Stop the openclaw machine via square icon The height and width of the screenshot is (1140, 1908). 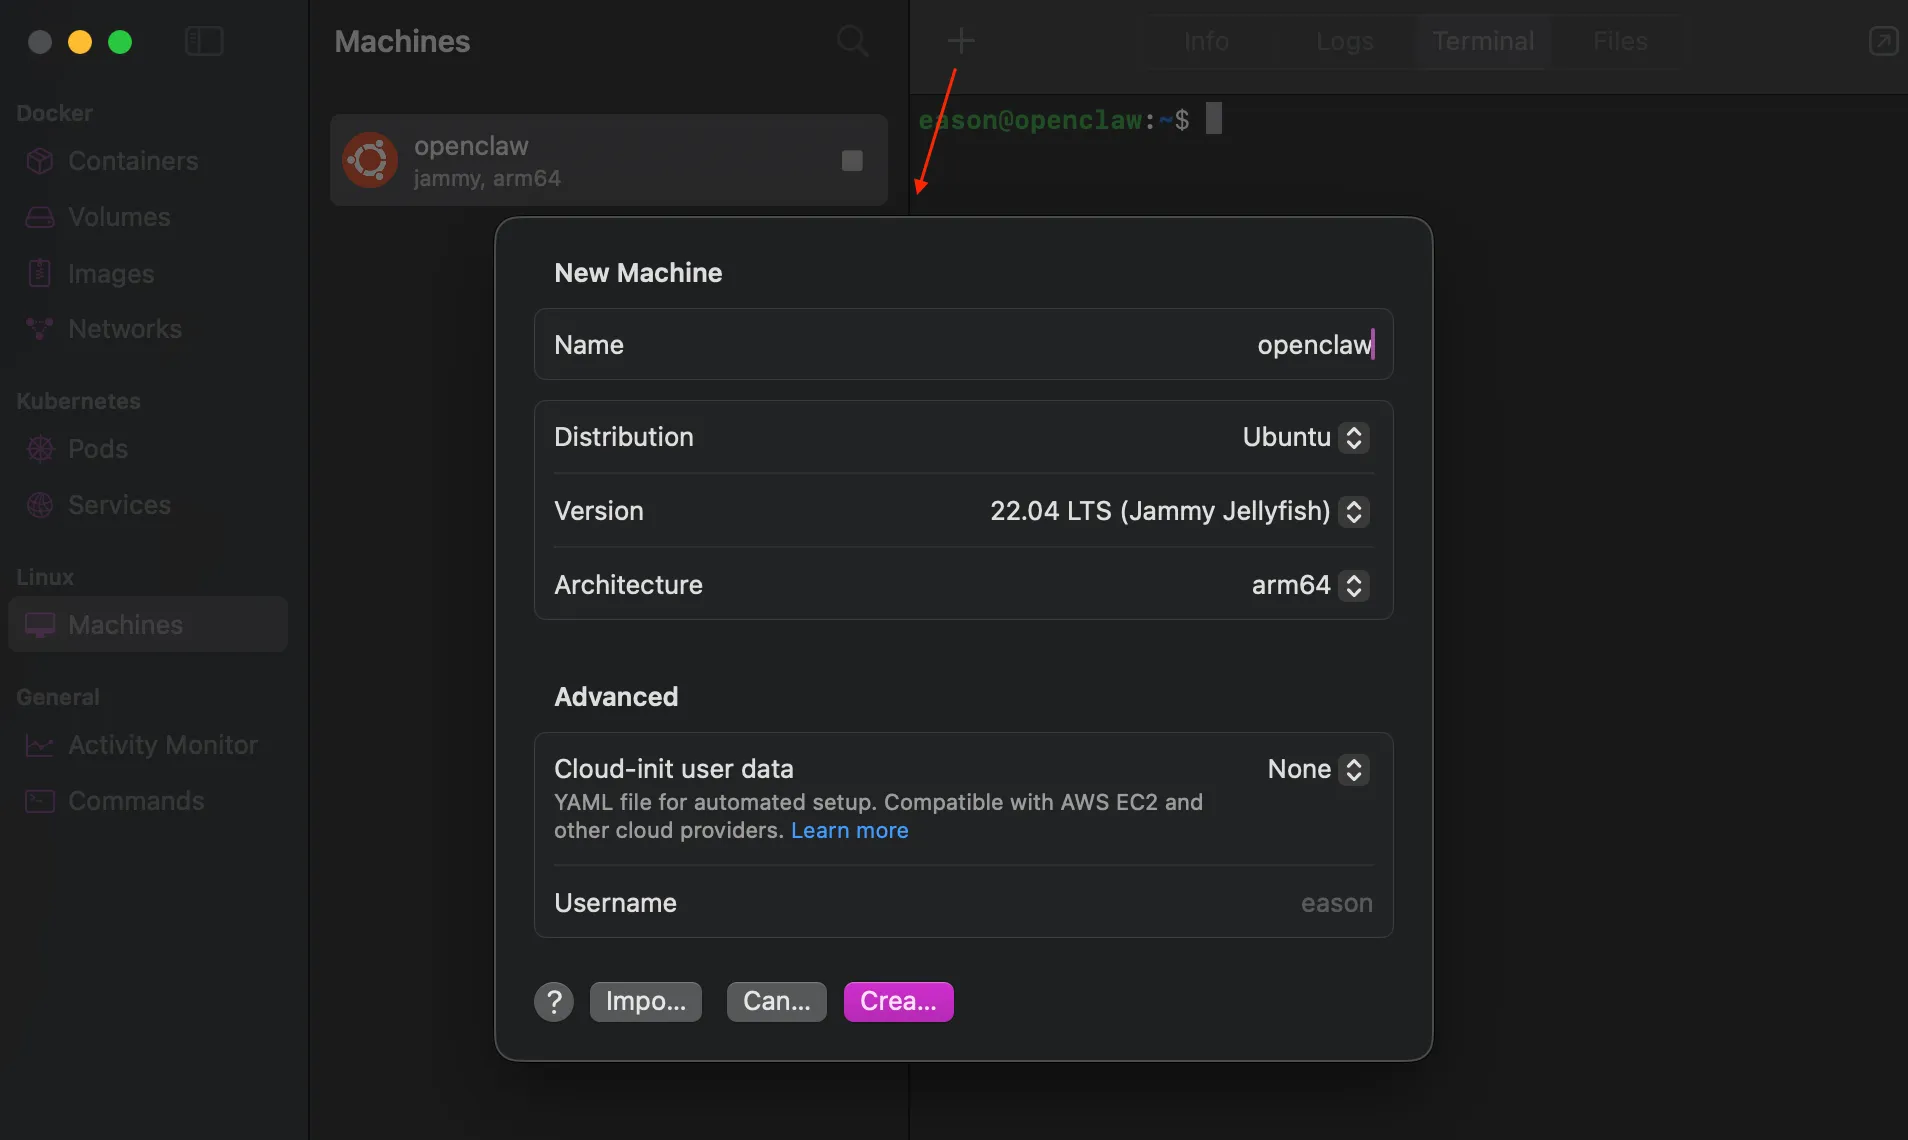[852, 161]
